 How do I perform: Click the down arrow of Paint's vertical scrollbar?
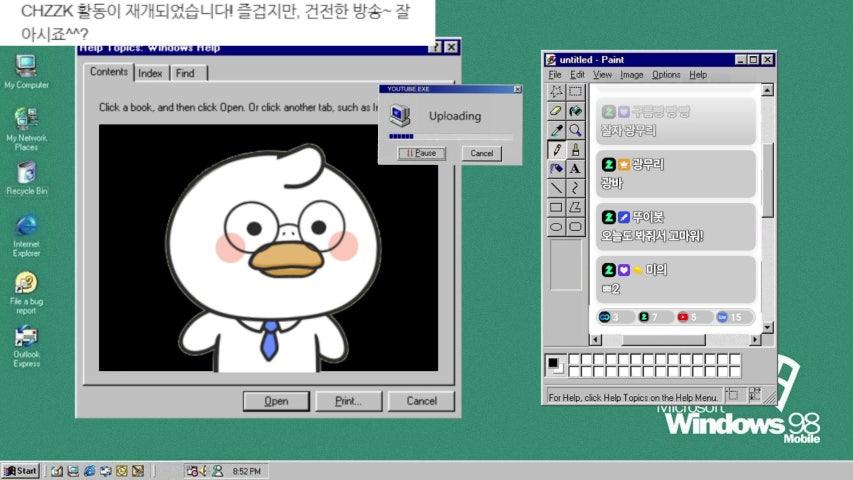767,328
